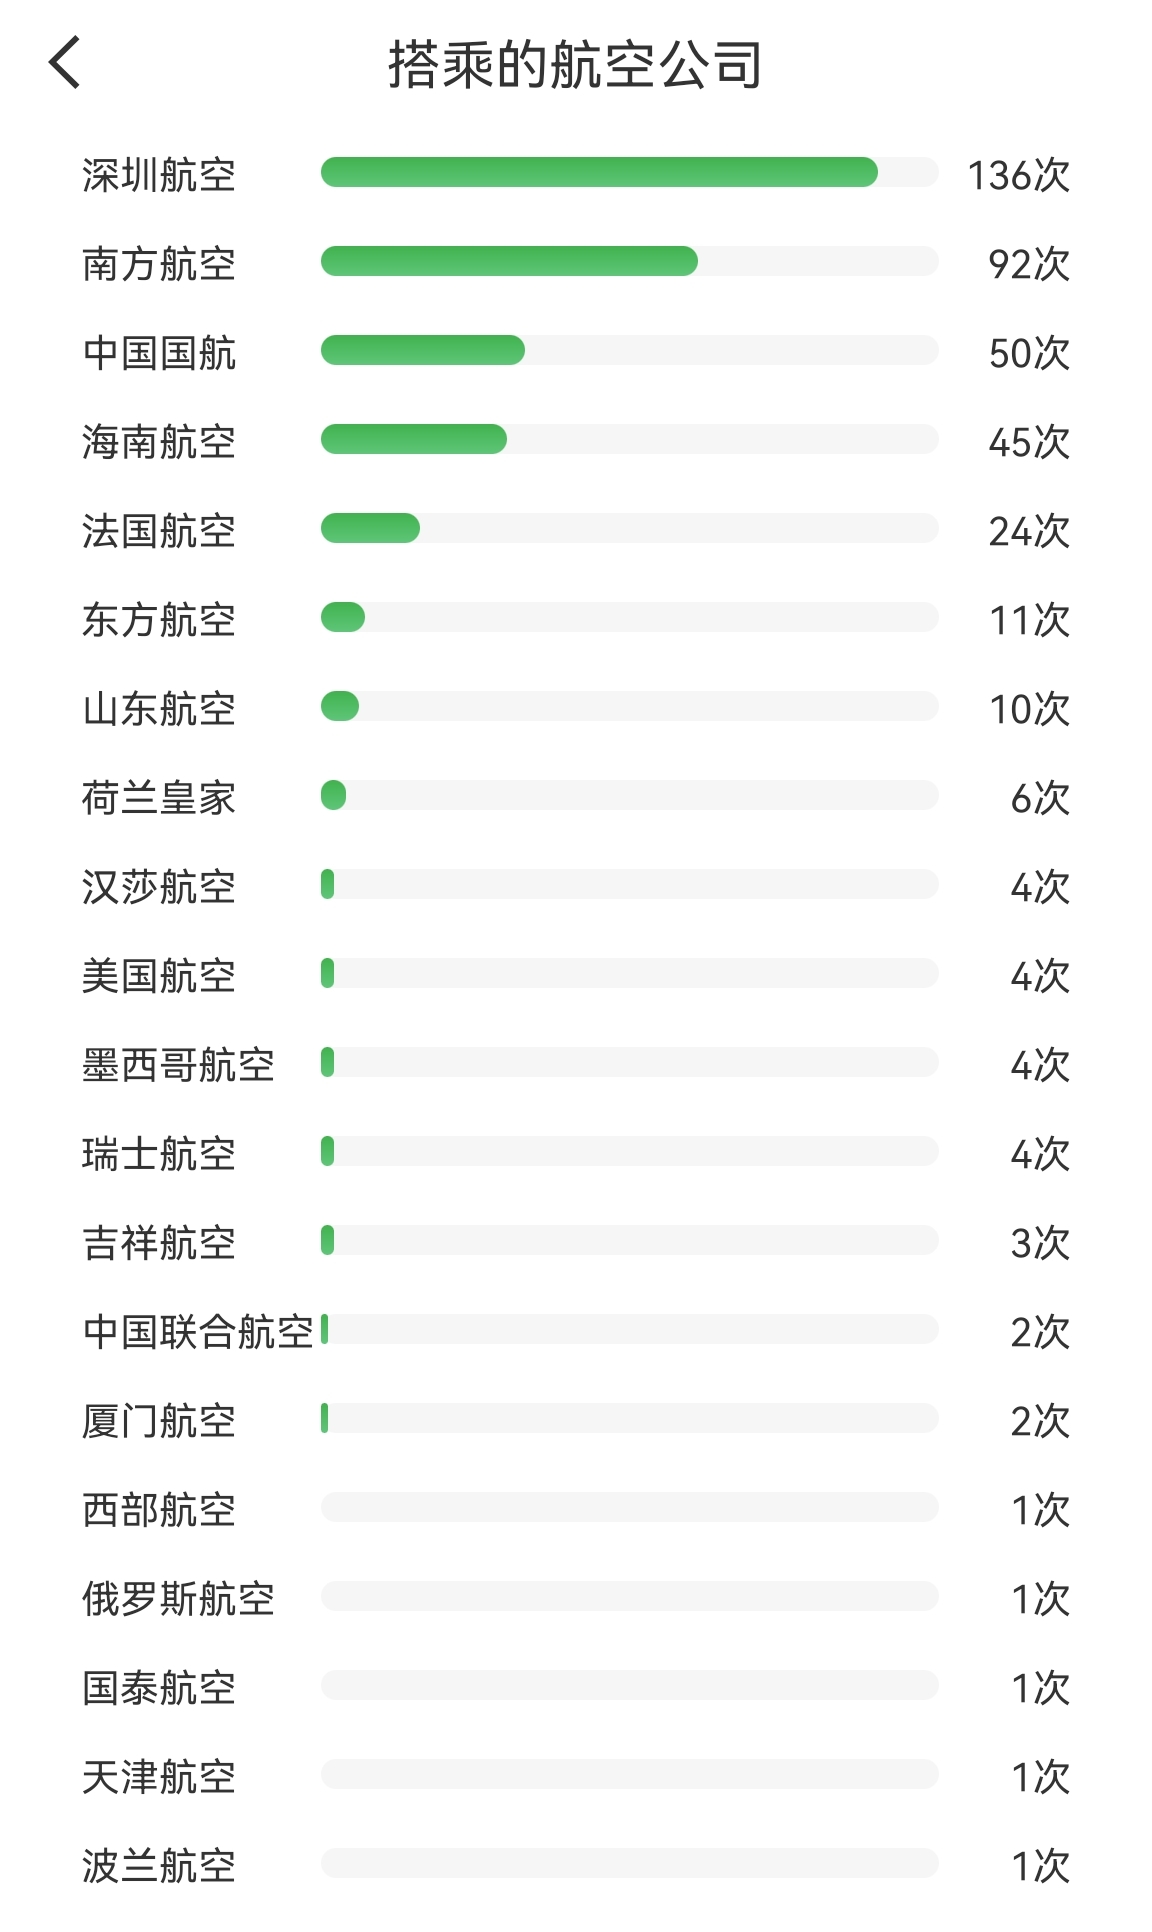Click the 搭乘的航空公司 page title
The image size is (1152, 1932).
(575, 65)
